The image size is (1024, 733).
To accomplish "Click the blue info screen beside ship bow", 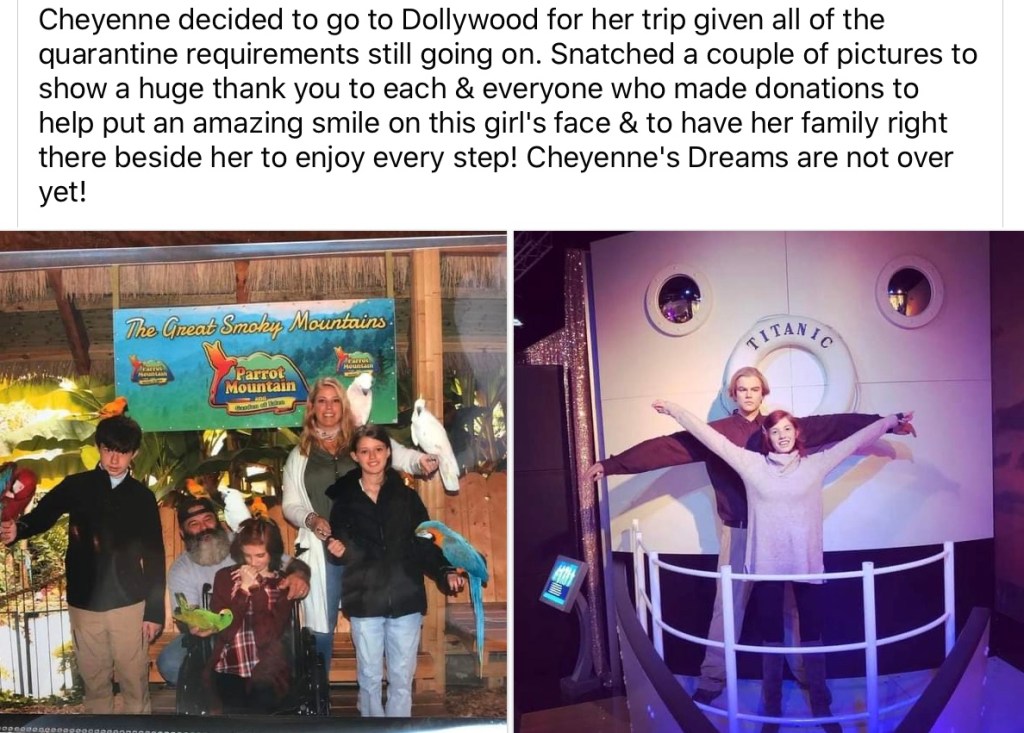I will [x=562, y=581].
